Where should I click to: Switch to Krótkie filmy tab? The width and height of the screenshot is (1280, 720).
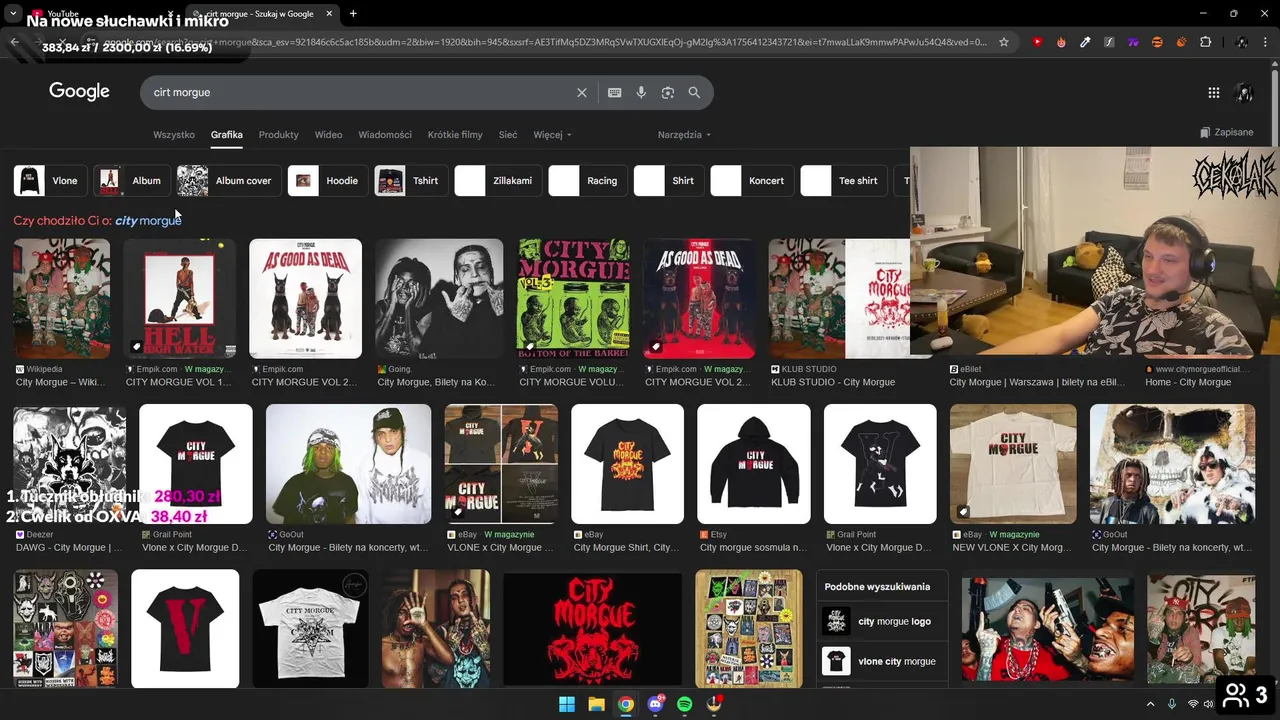point(455,134)
